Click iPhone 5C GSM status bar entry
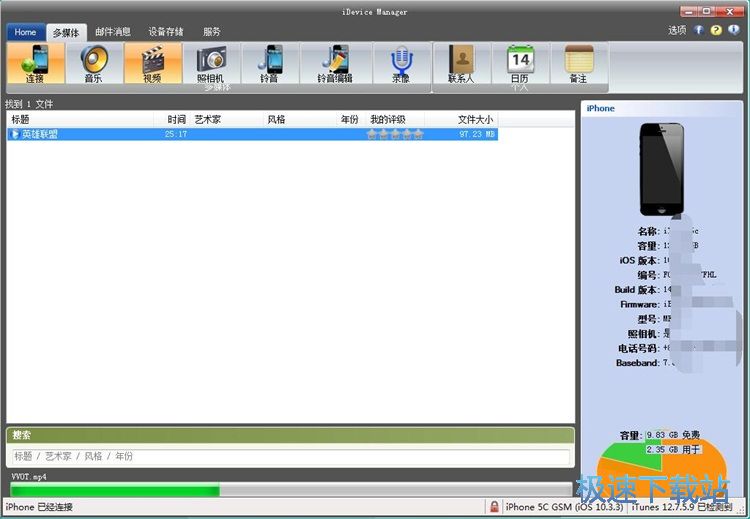750x519 pixels. (x=564, y=507)
